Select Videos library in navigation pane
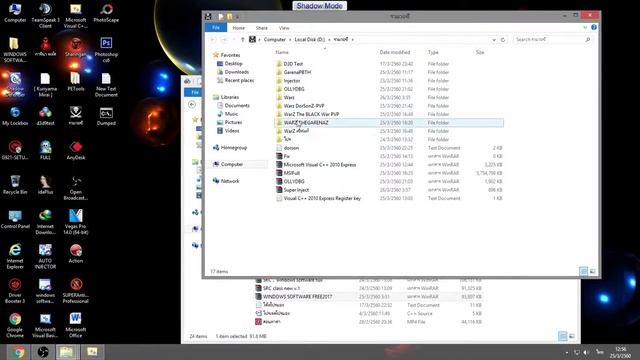The width and height of the screenshot is (640, 360). (232, 131)
